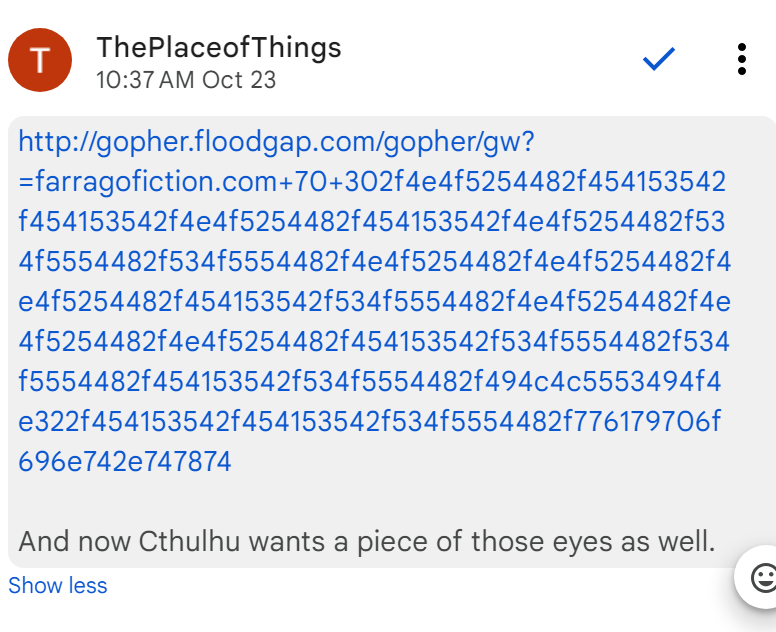Collapse the comment with Show less
The height and width of the screenshot is (632, 776).
tap(57, 586)
